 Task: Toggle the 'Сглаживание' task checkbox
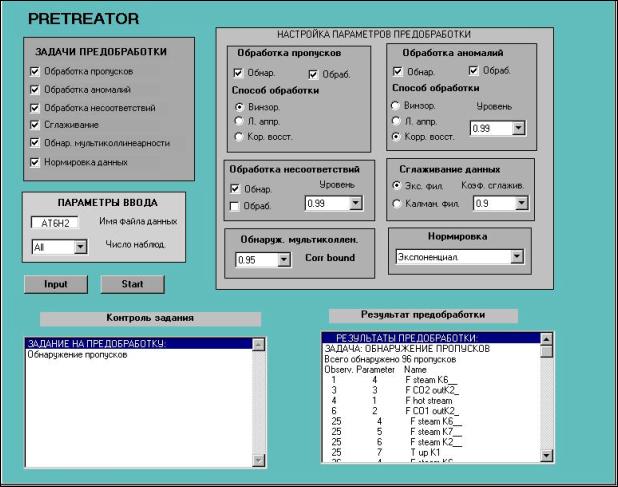pyautogui.click(x=35, y=125)
